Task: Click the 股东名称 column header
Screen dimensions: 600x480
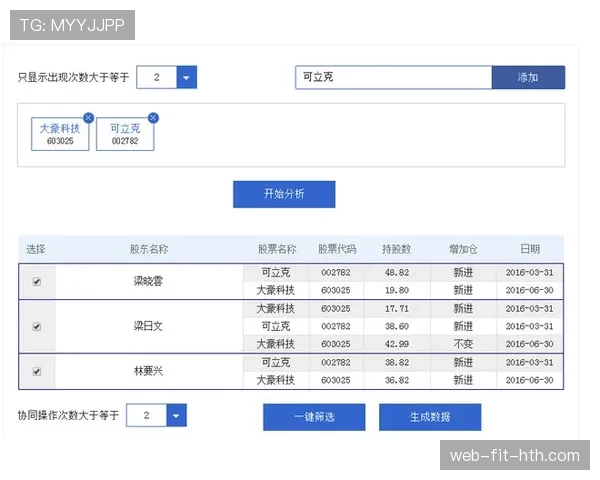Action: [149, 249]
